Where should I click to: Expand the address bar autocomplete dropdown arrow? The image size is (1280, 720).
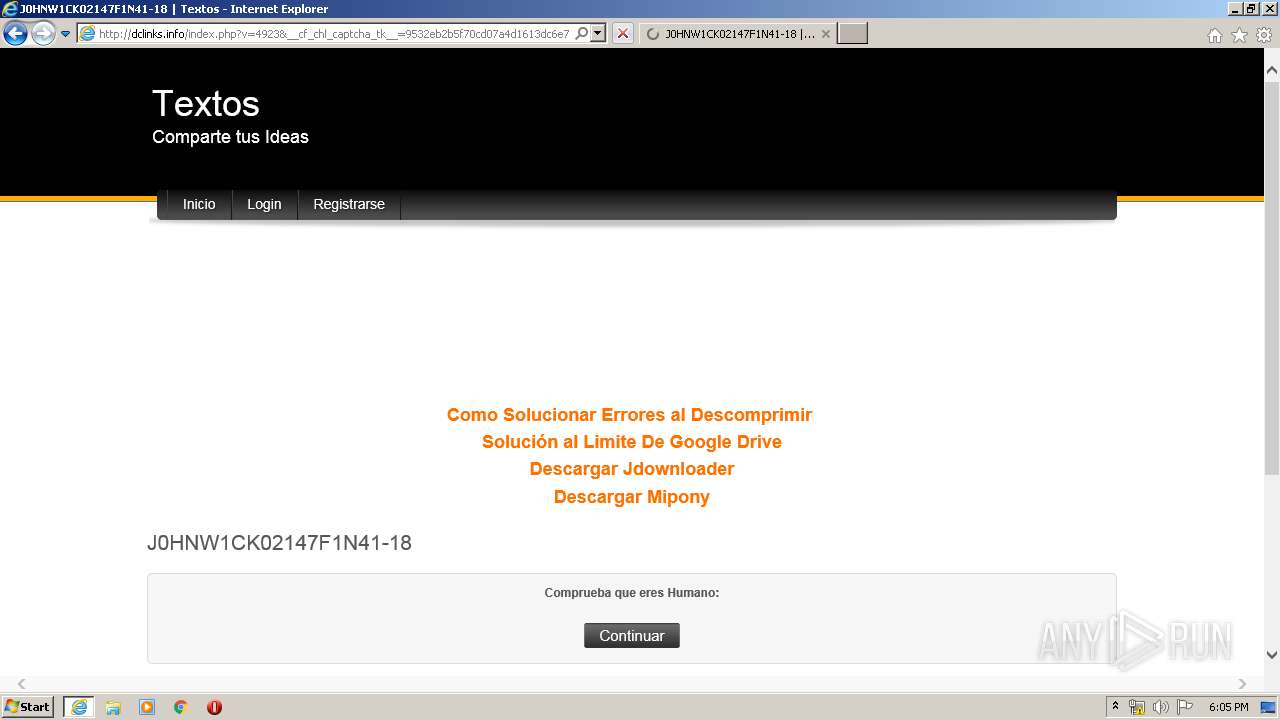click(x=598, y=34)
